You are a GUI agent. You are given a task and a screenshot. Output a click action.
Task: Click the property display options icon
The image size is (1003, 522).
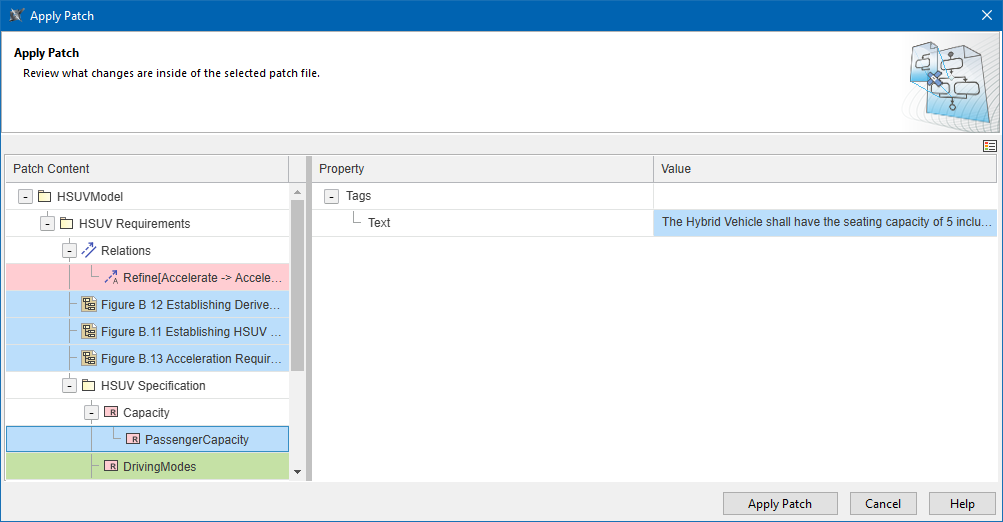(989, 146)
